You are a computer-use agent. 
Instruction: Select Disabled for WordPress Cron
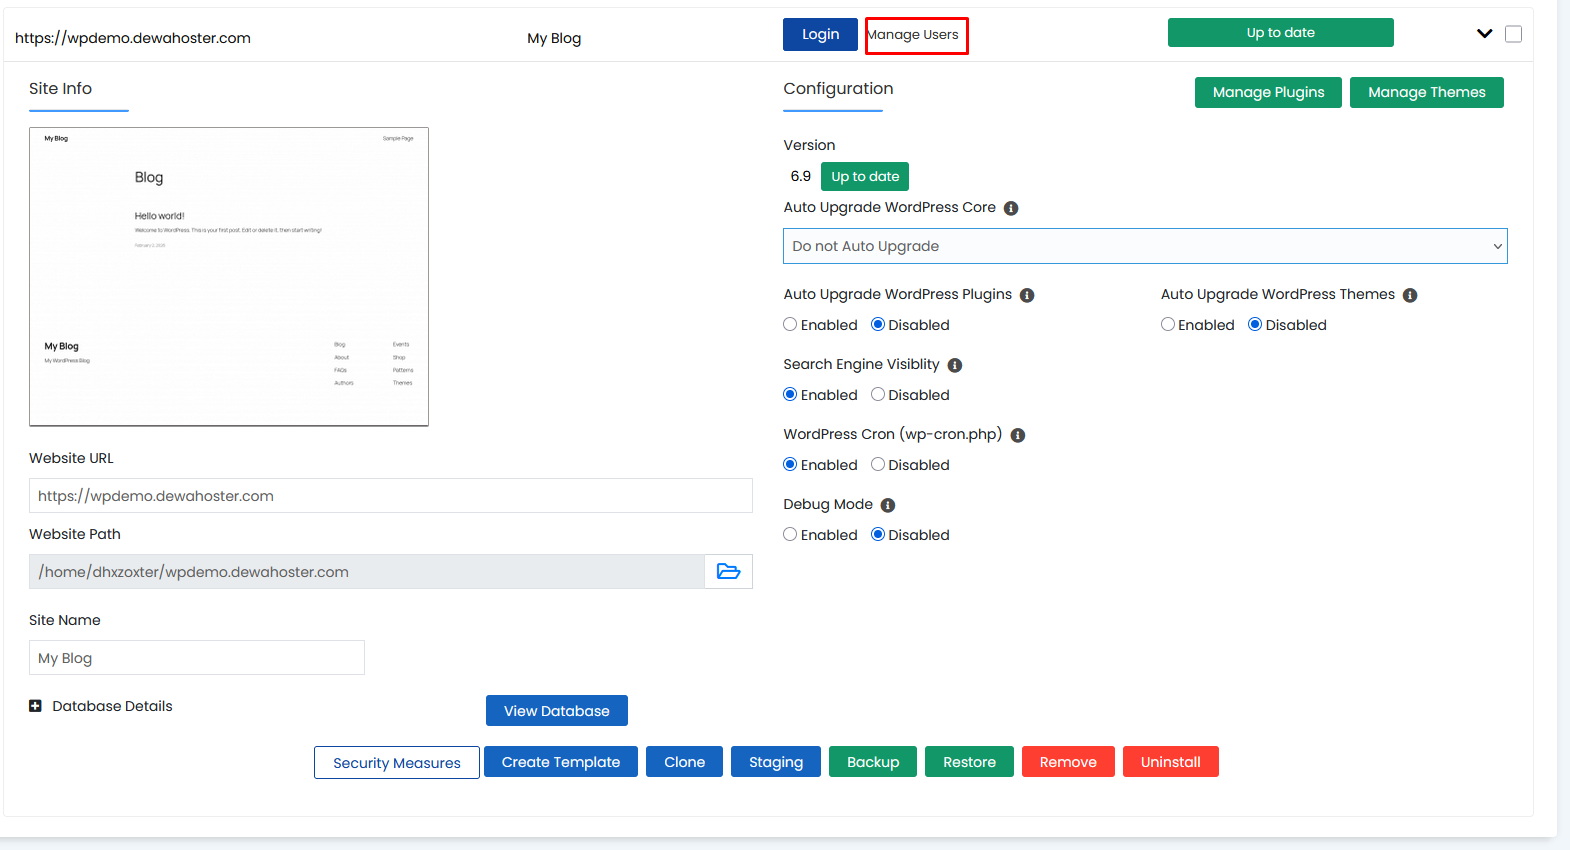878,464
